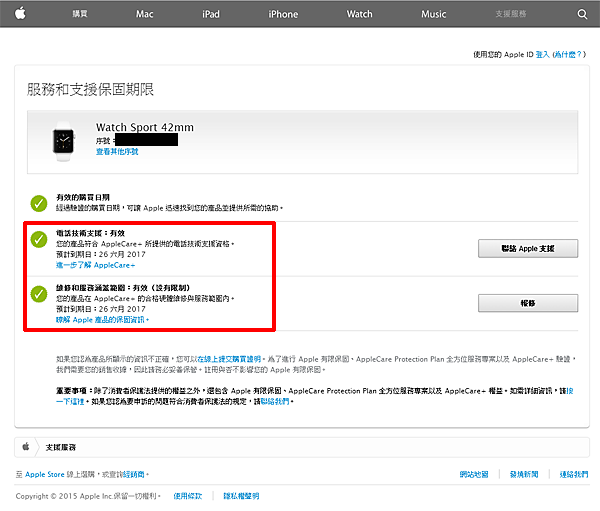Open the 支援服務 menu item
Image resolution: width=600 pixels, height=511 pixels.
(x=511, y=14)
